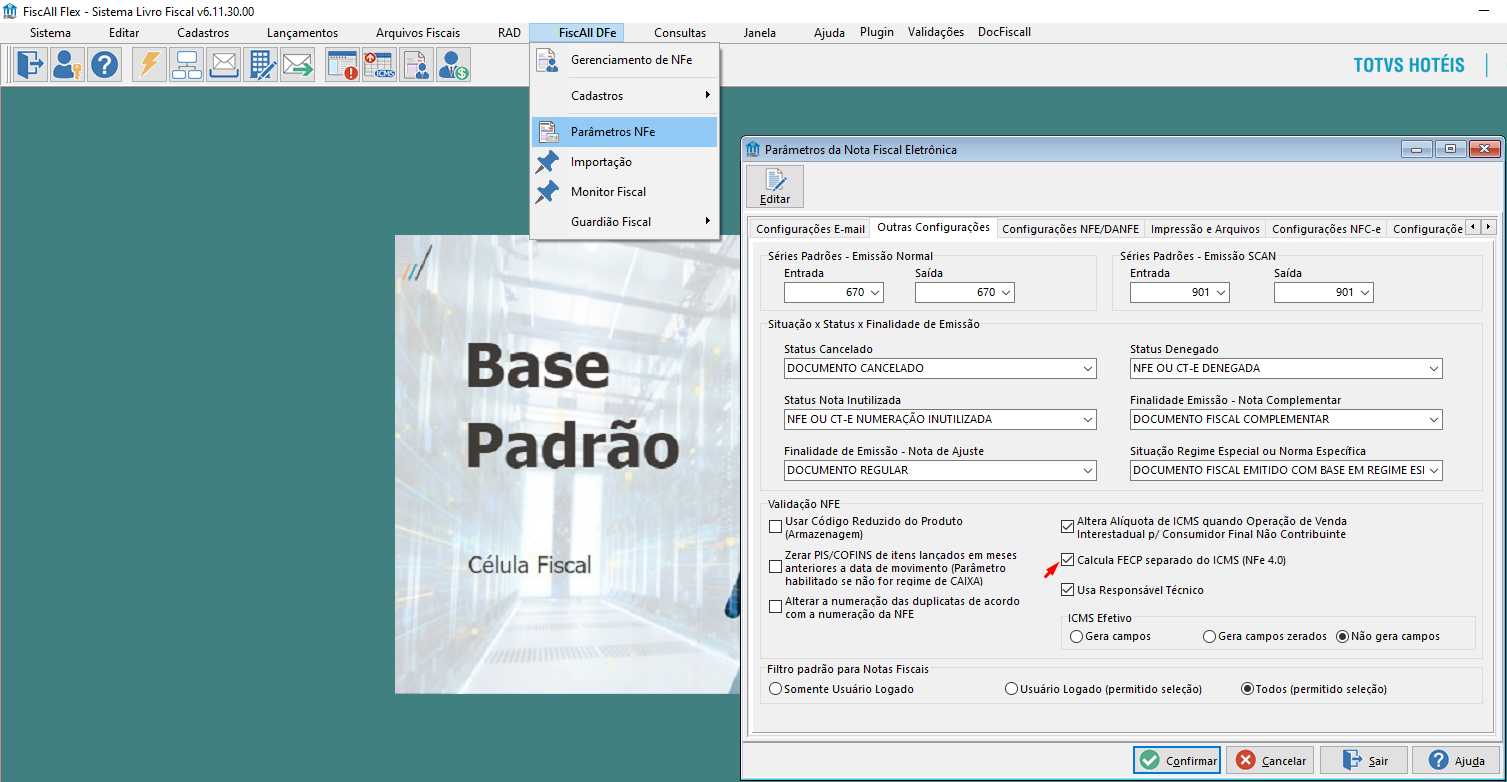Click the lightning bolt toolbar icon

click(150, 65)
